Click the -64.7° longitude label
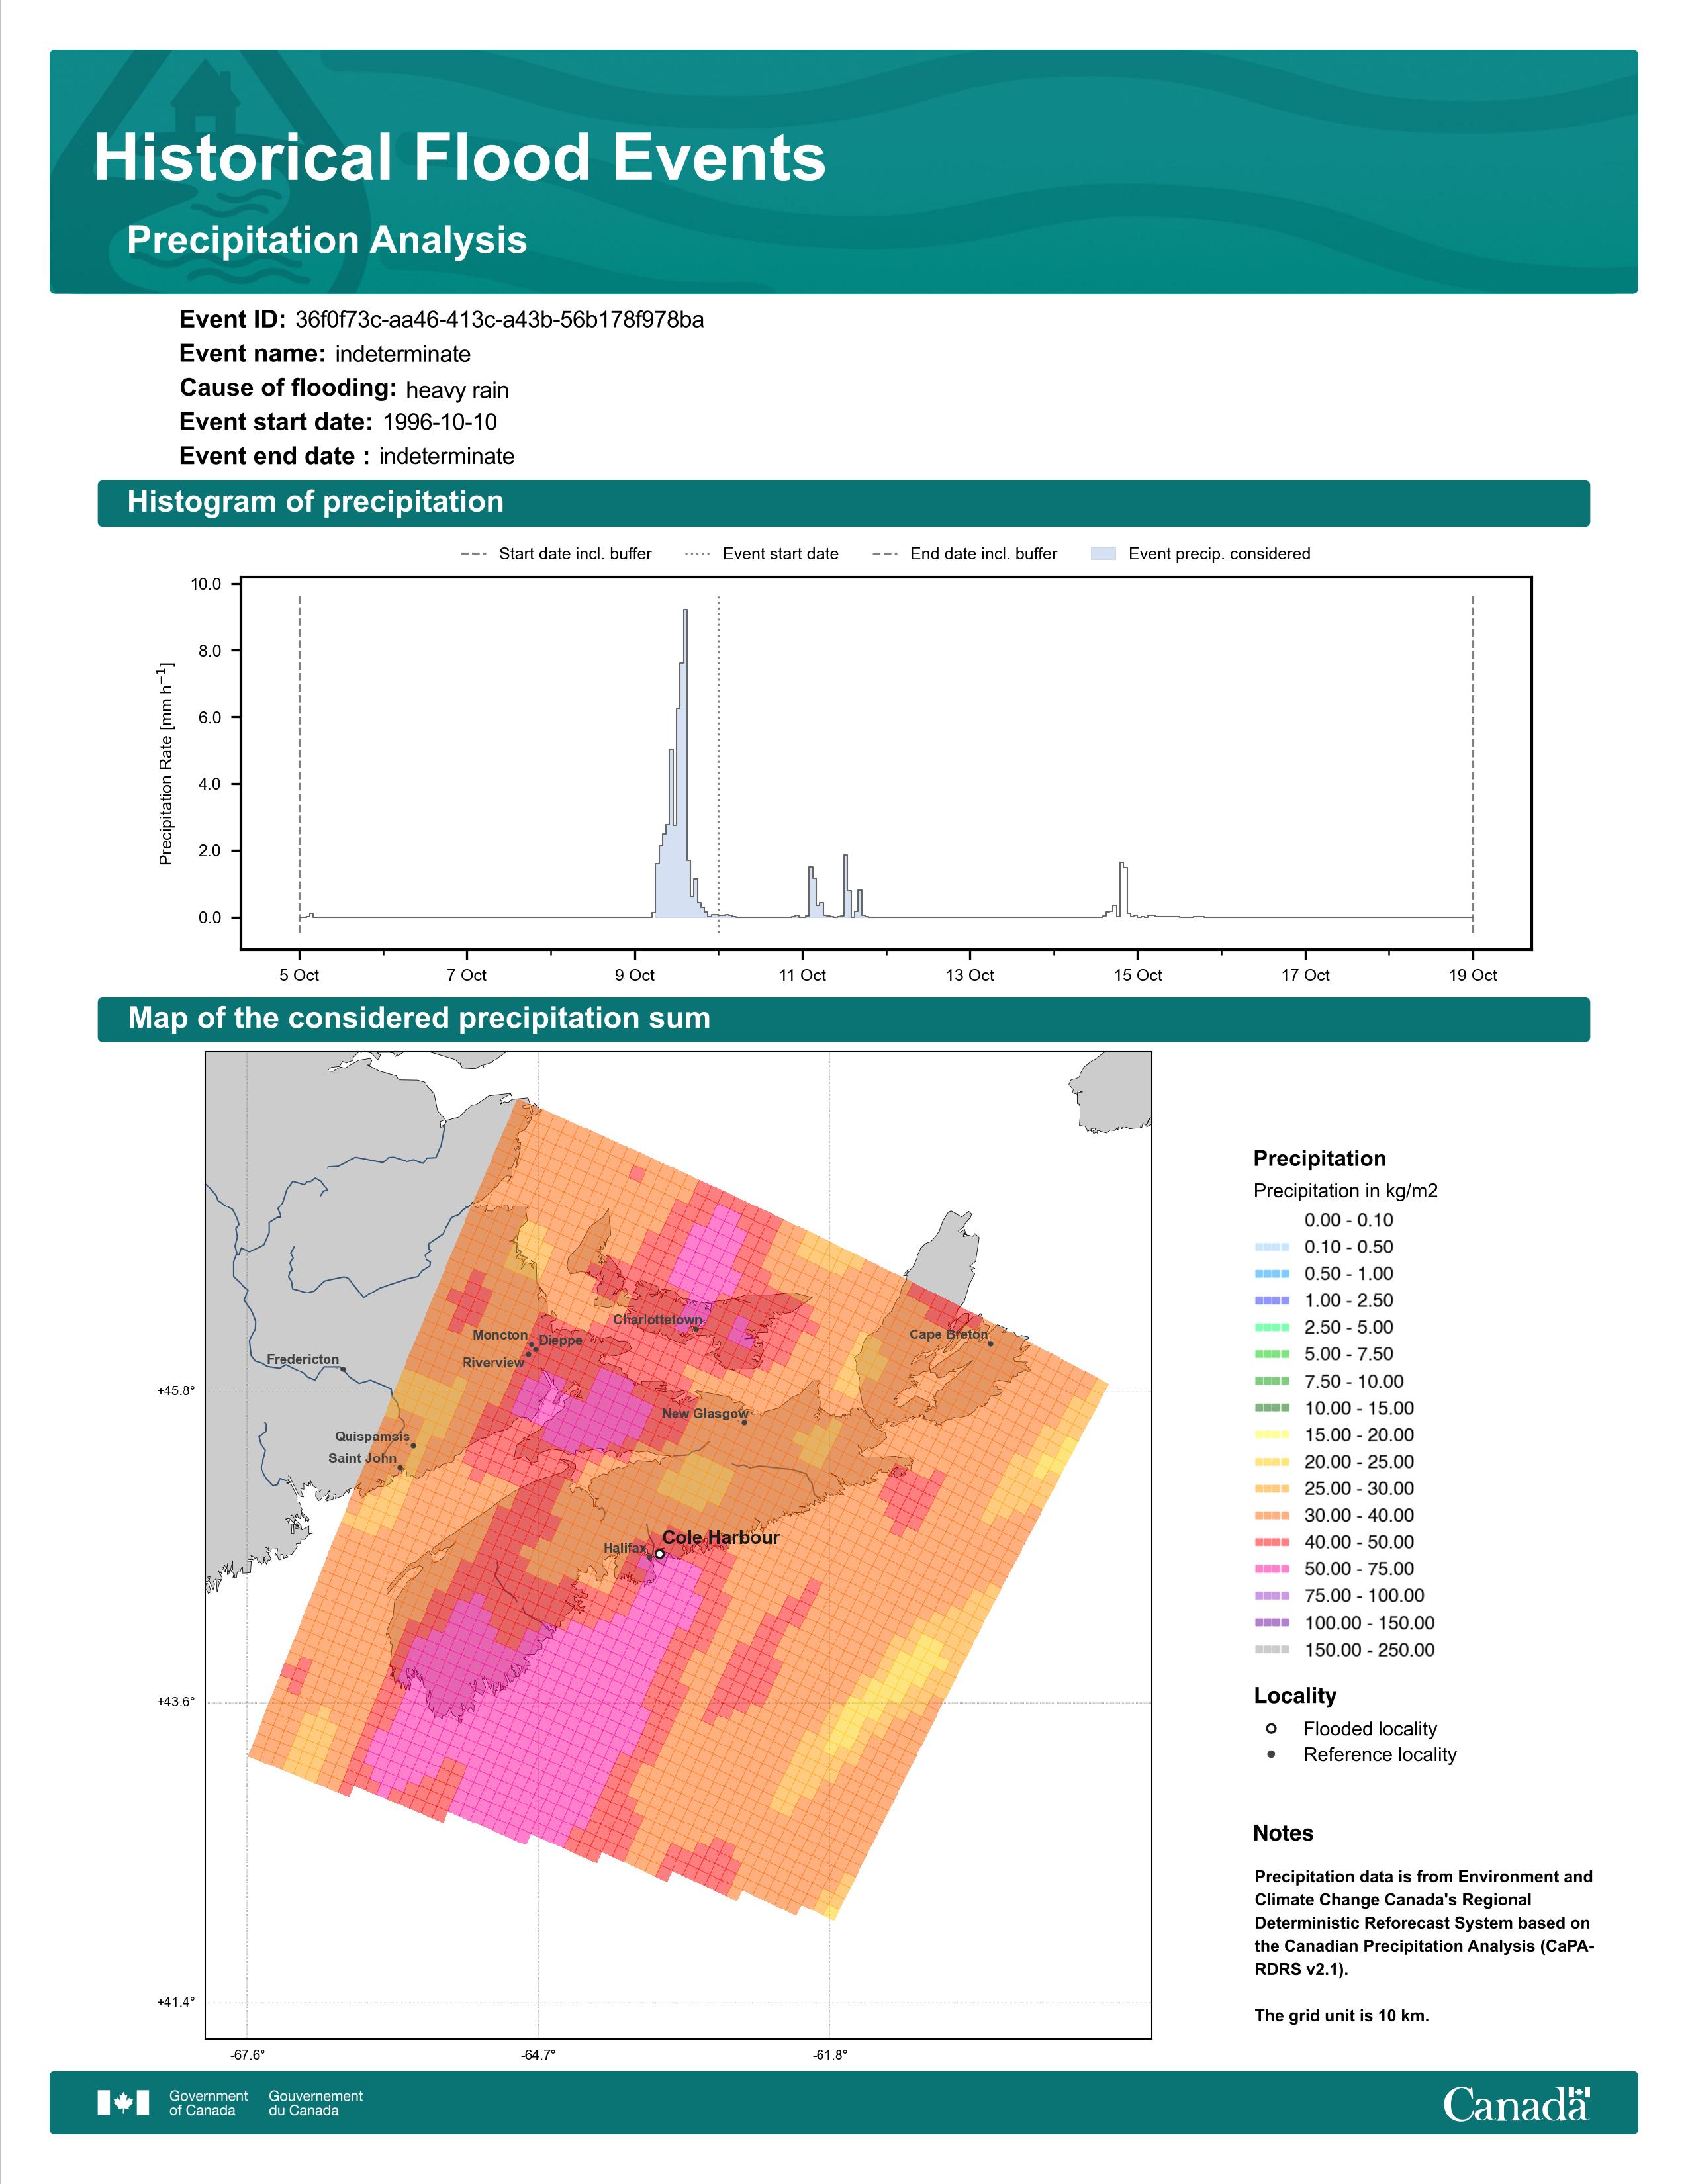Screen dimensions: 1688x2184 coord(538,2055)
